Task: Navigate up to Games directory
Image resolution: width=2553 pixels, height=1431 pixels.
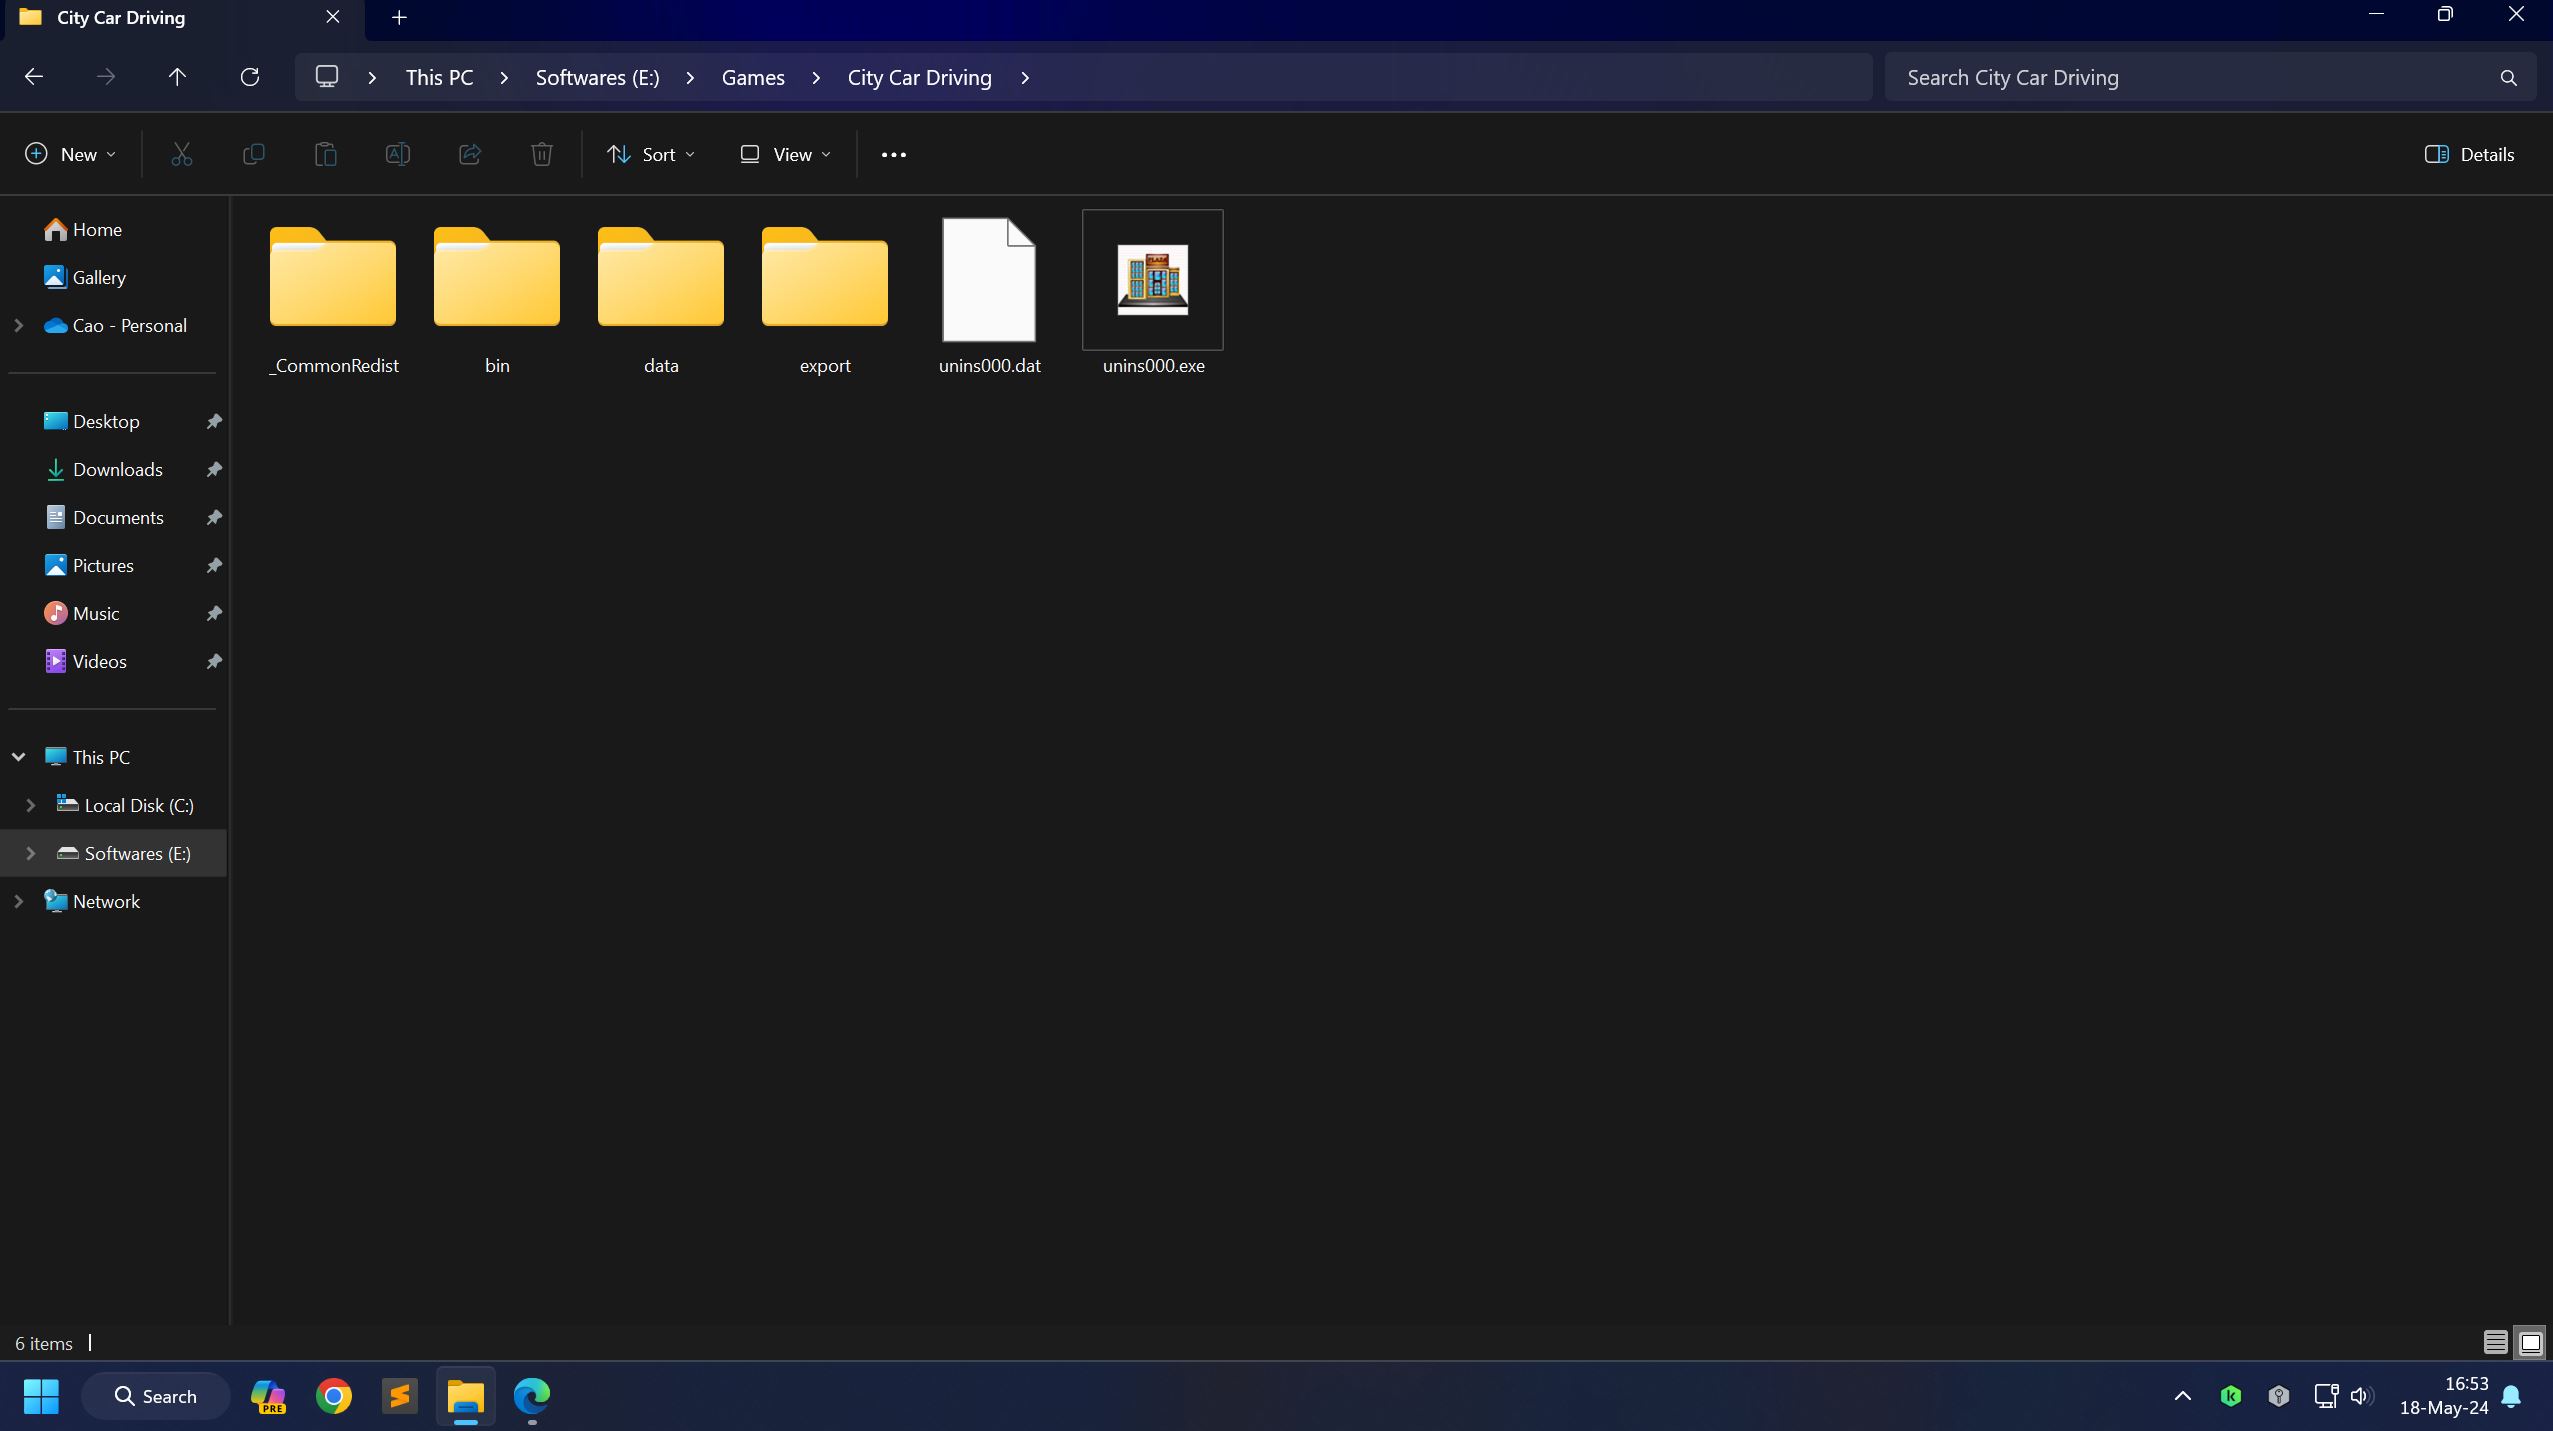Action: coord(752,77)
